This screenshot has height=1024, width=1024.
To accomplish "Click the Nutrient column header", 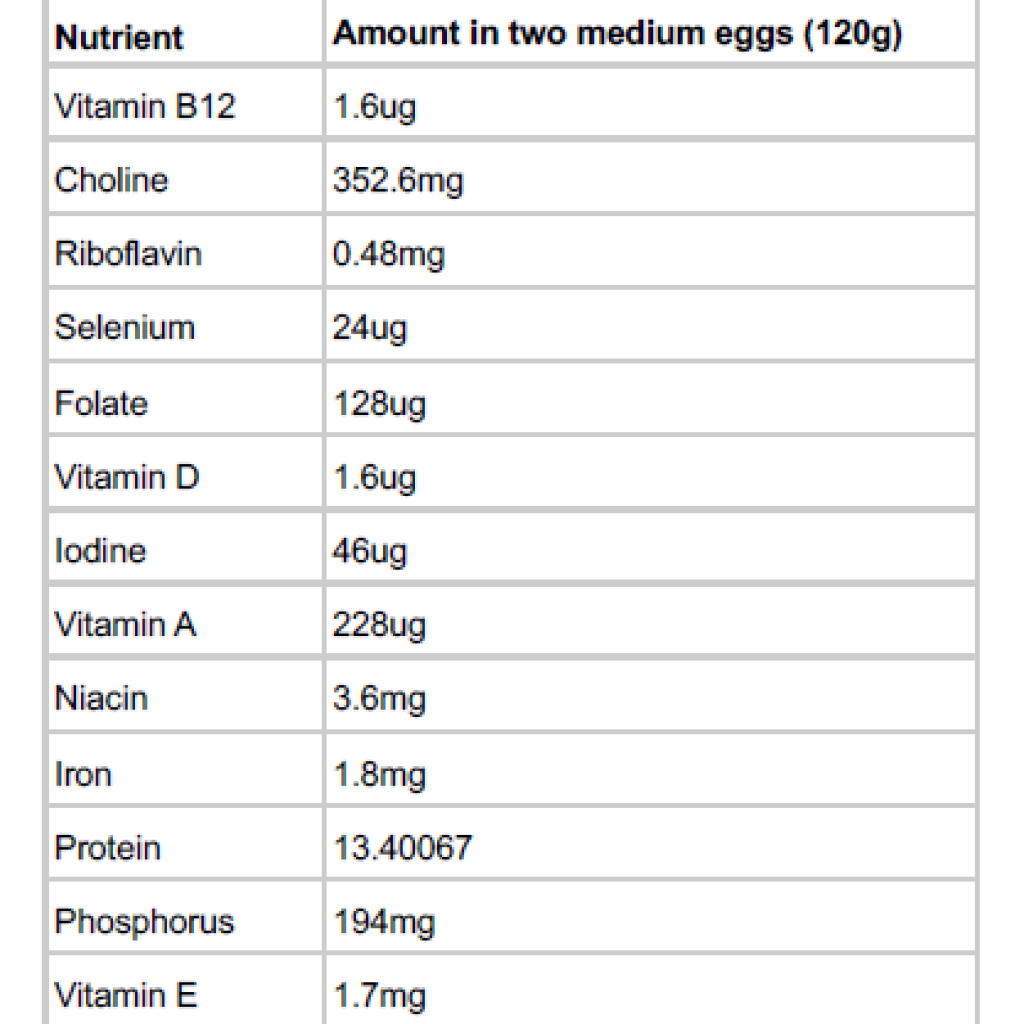I will click(x=119, y=37).
